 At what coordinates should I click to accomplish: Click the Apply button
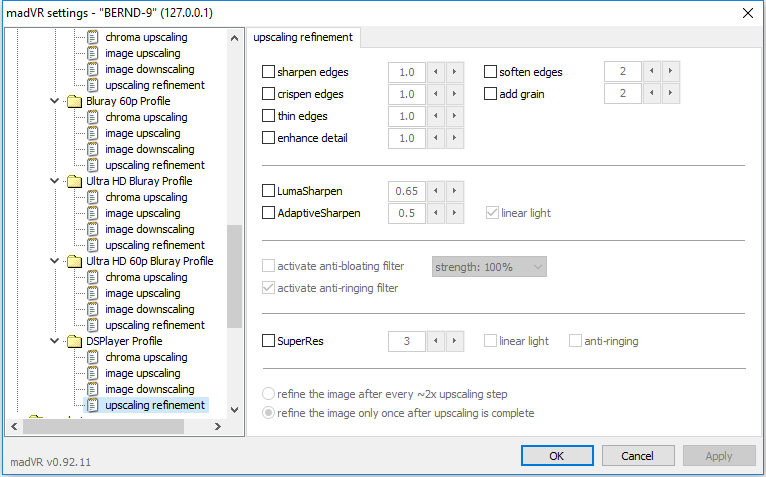pyautogui.click(x=719, y=456)
